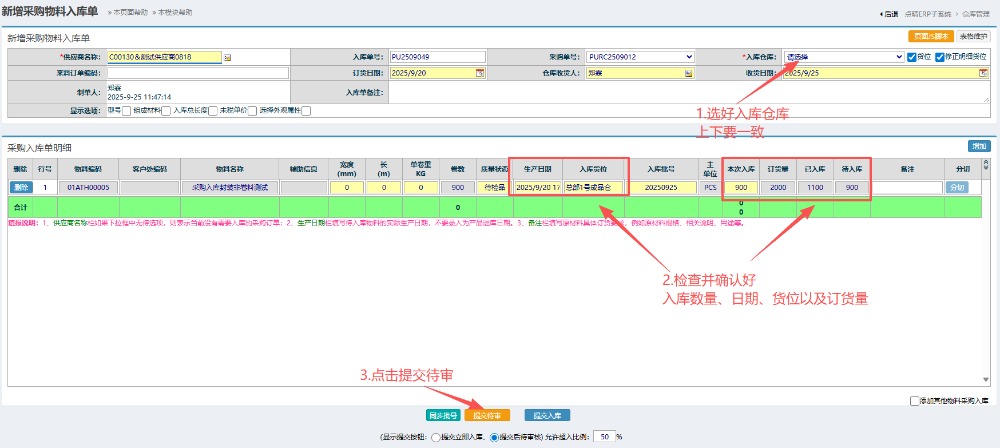This screenshot has width=1000, height=448.
Task: Open calendar picker for 订货日期
Action: pyautogui.click(x=480, y=73)
